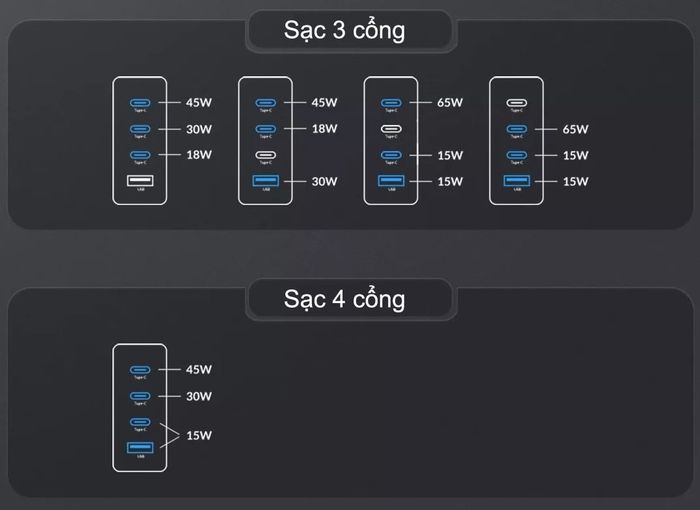Click white Type-C port above the 30W USB-A port
Screen dimensions: 700x510
click(266, 155)
